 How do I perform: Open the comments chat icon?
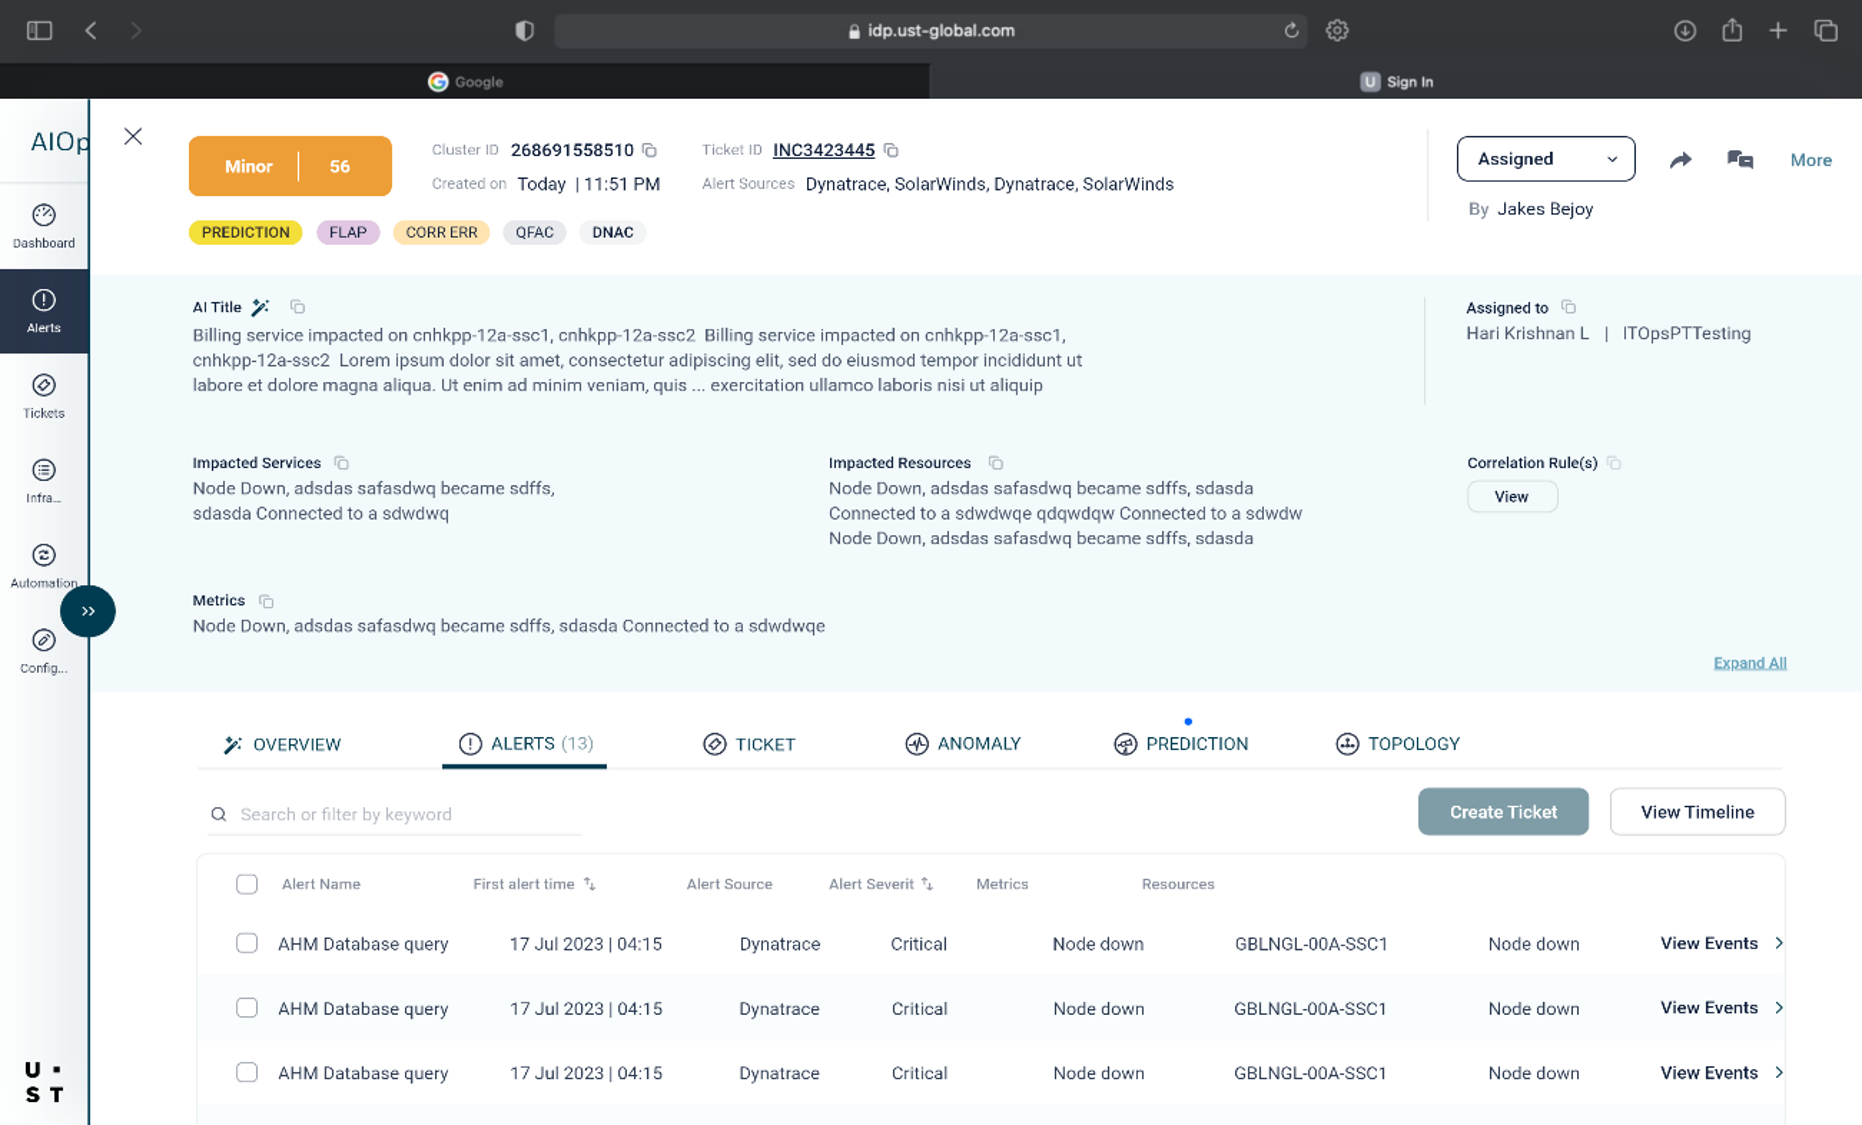[x=1740, y=160]
